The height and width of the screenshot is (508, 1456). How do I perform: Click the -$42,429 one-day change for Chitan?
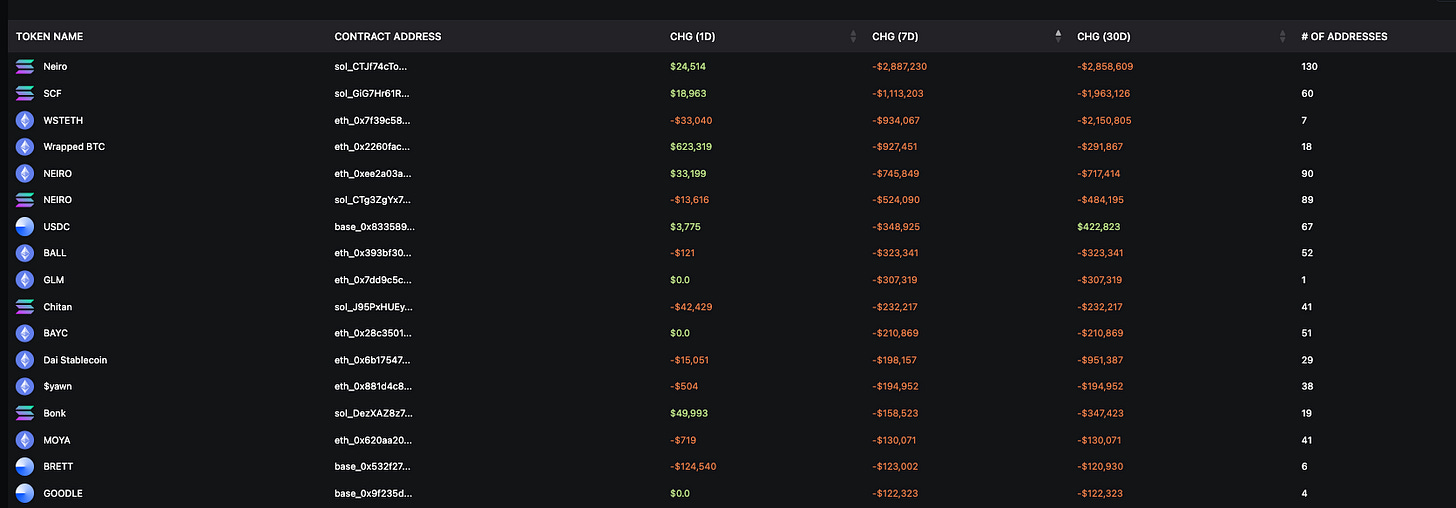pyautogui.click(x=690, y=307)
